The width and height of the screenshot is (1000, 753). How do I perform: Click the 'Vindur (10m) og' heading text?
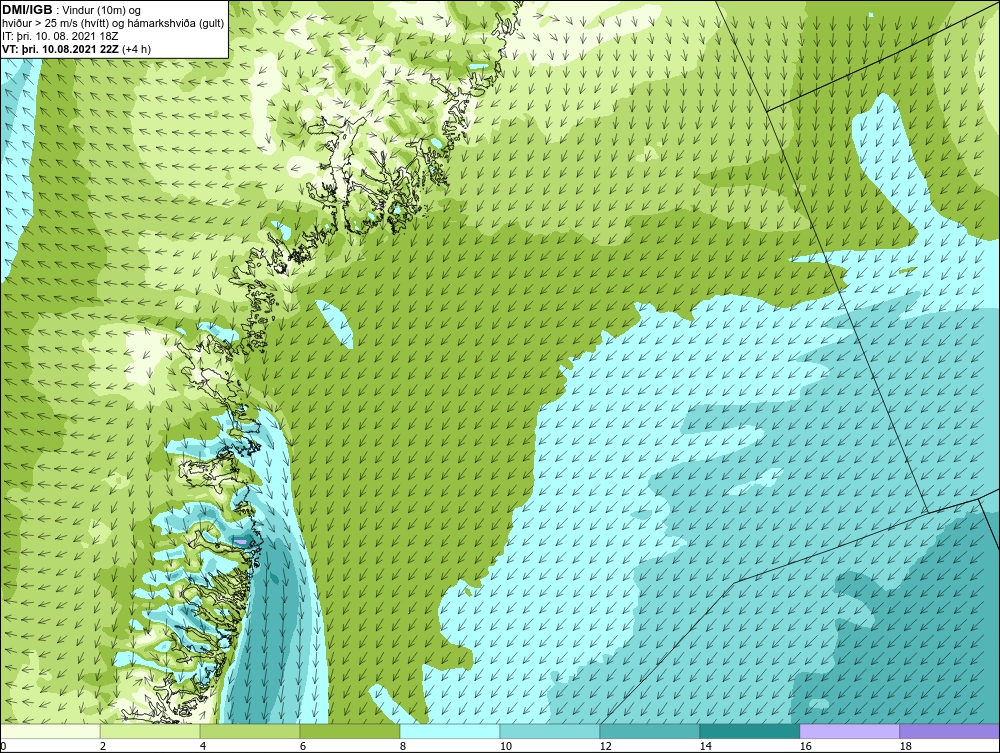103,11
